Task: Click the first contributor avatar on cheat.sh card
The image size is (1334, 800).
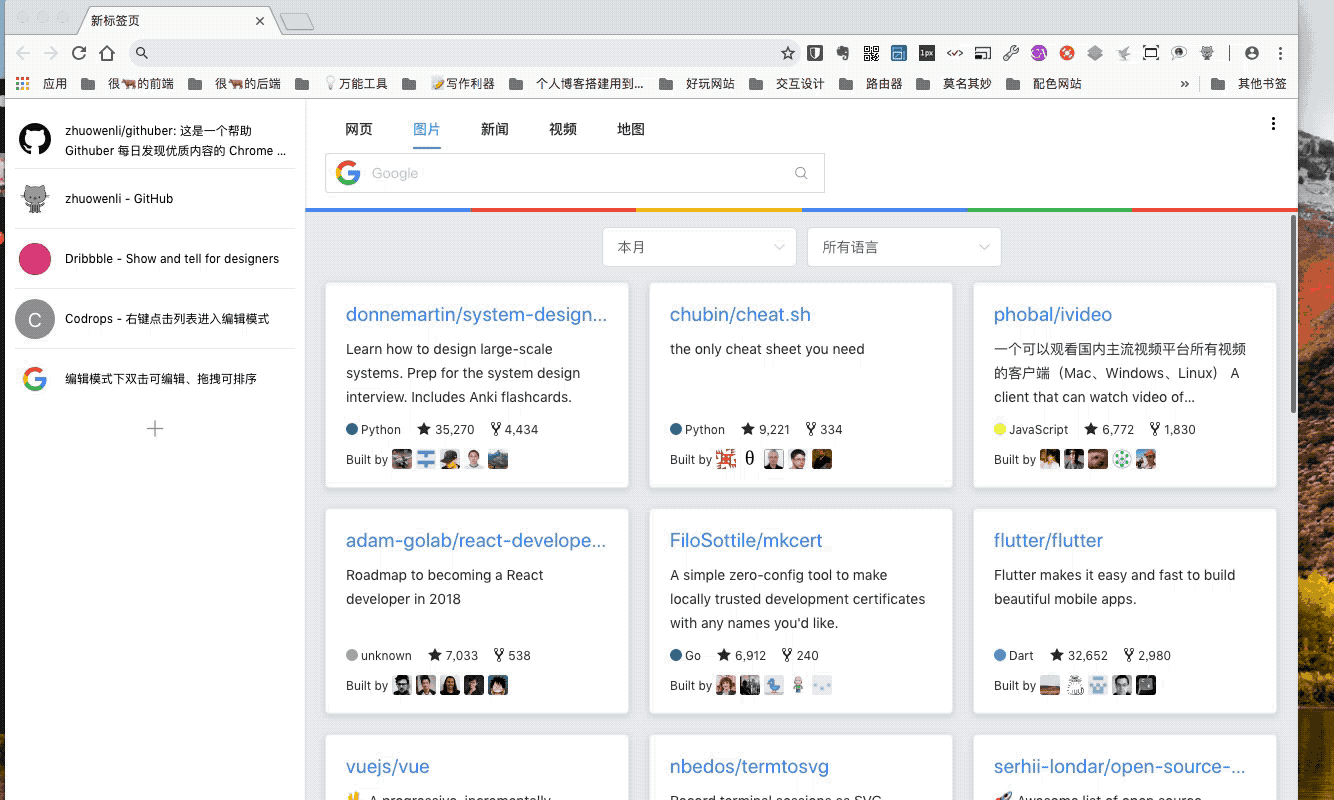Action: point(726,459)
